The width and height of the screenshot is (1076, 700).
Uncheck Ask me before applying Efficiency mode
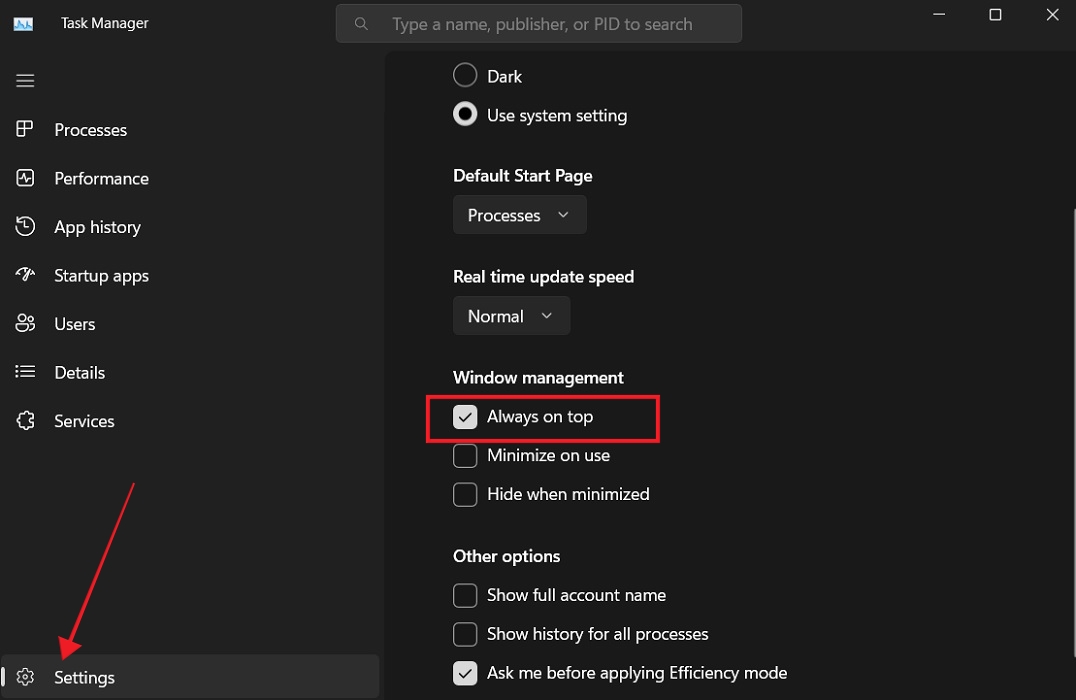464,673
